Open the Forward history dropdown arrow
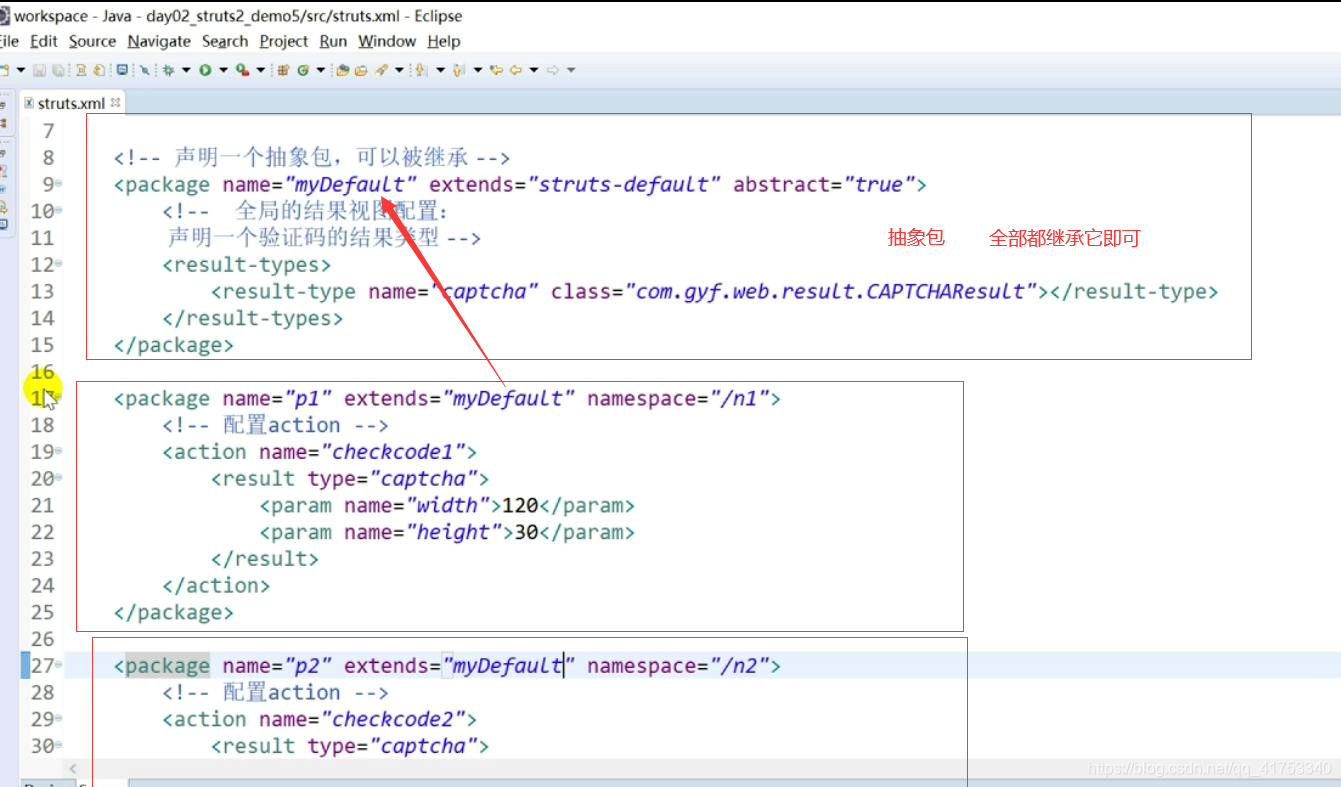The image size is (1341, 787). tap(571, 70)
